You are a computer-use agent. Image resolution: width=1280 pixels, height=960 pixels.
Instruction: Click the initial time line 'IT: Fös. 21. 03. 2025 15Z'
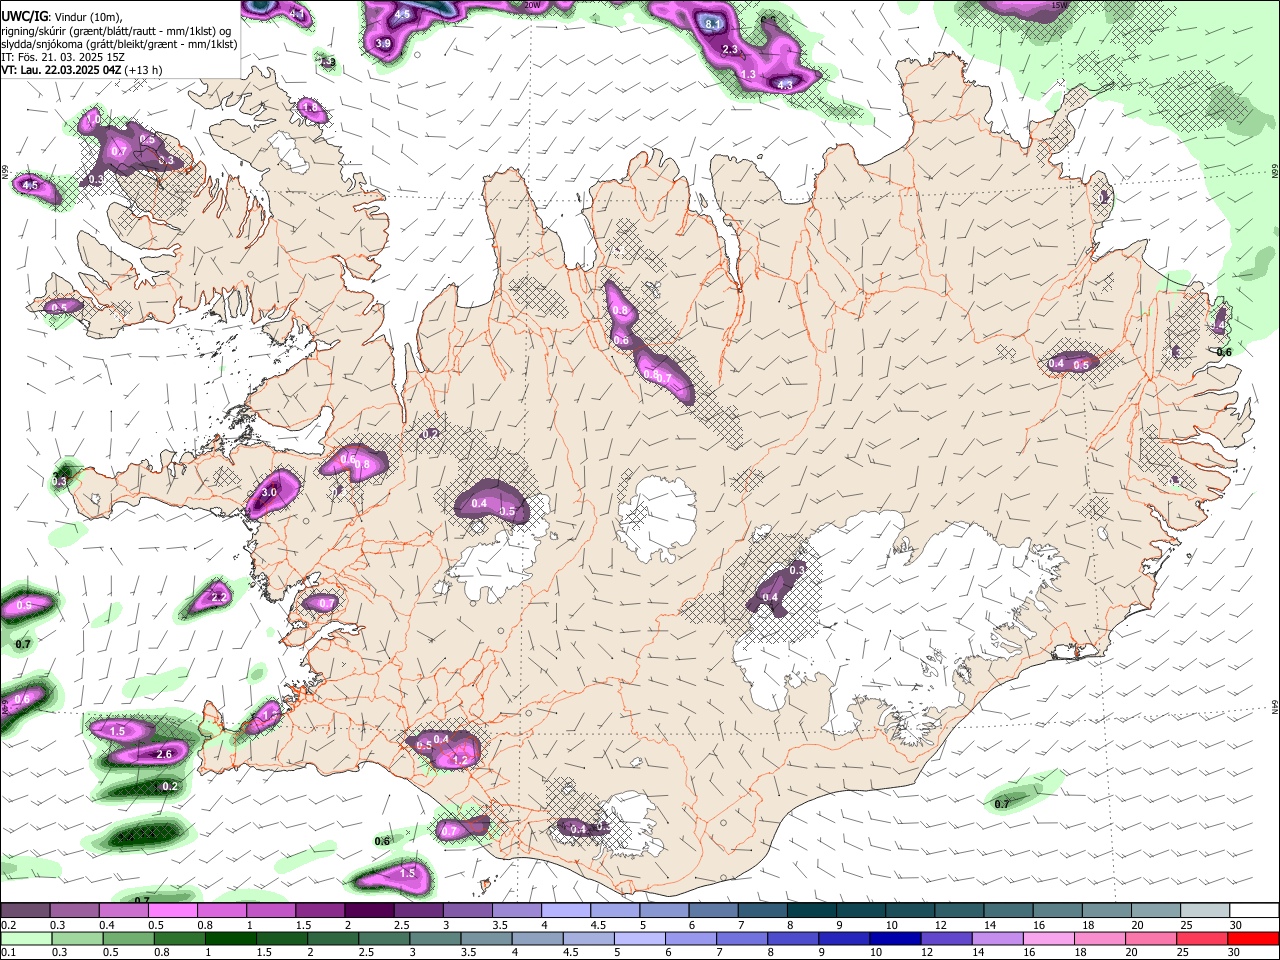(x=62, y=57)
